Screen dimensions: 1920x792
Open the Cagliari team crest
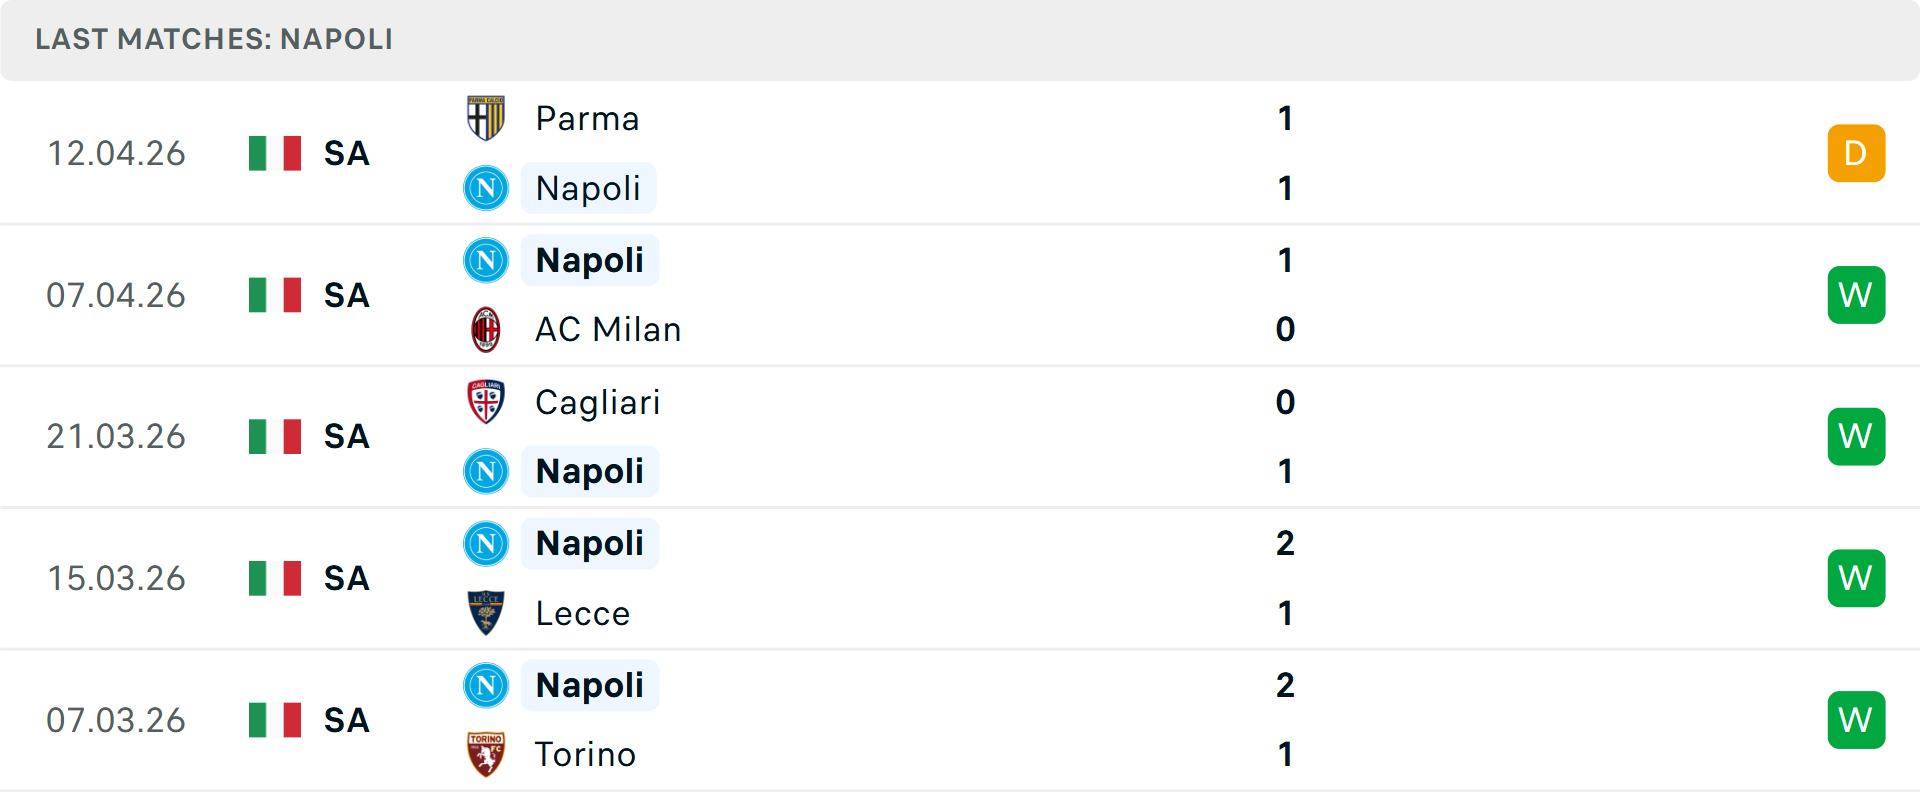[x=486, y=402]
